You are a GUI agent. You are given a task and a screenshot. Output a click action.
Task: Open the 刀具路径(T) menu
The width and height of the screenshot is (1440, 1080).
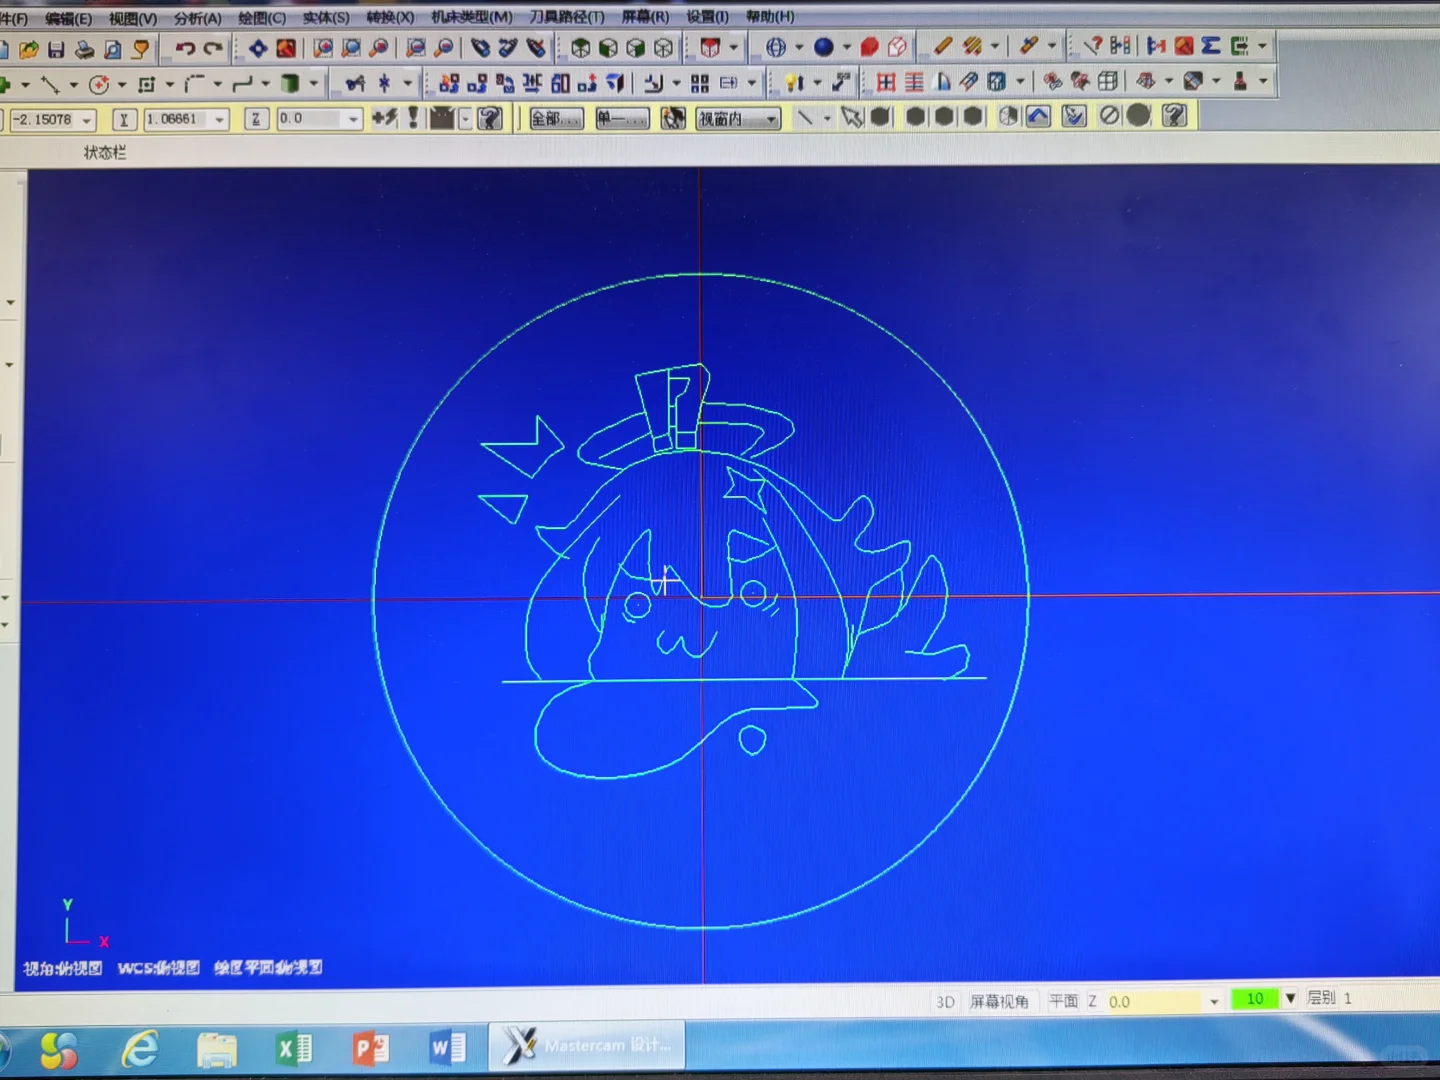[x=567, y=17]
